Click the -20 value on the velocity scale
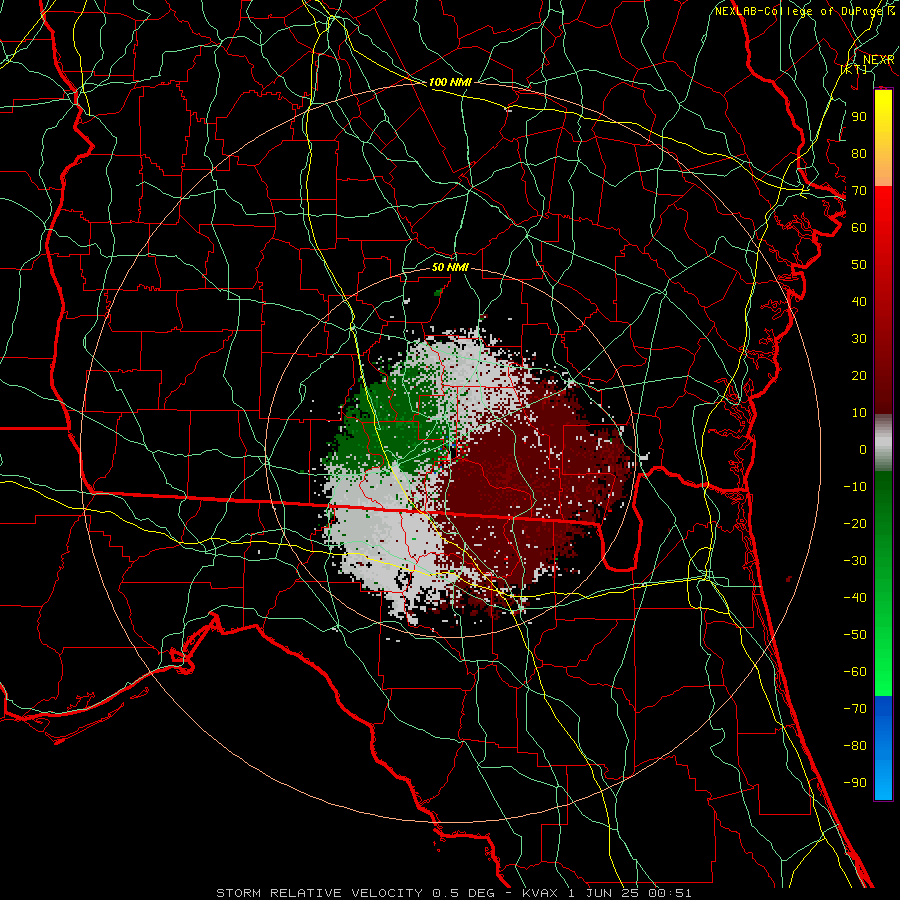The height and width of the screenshot is (900, 900). 855,524
